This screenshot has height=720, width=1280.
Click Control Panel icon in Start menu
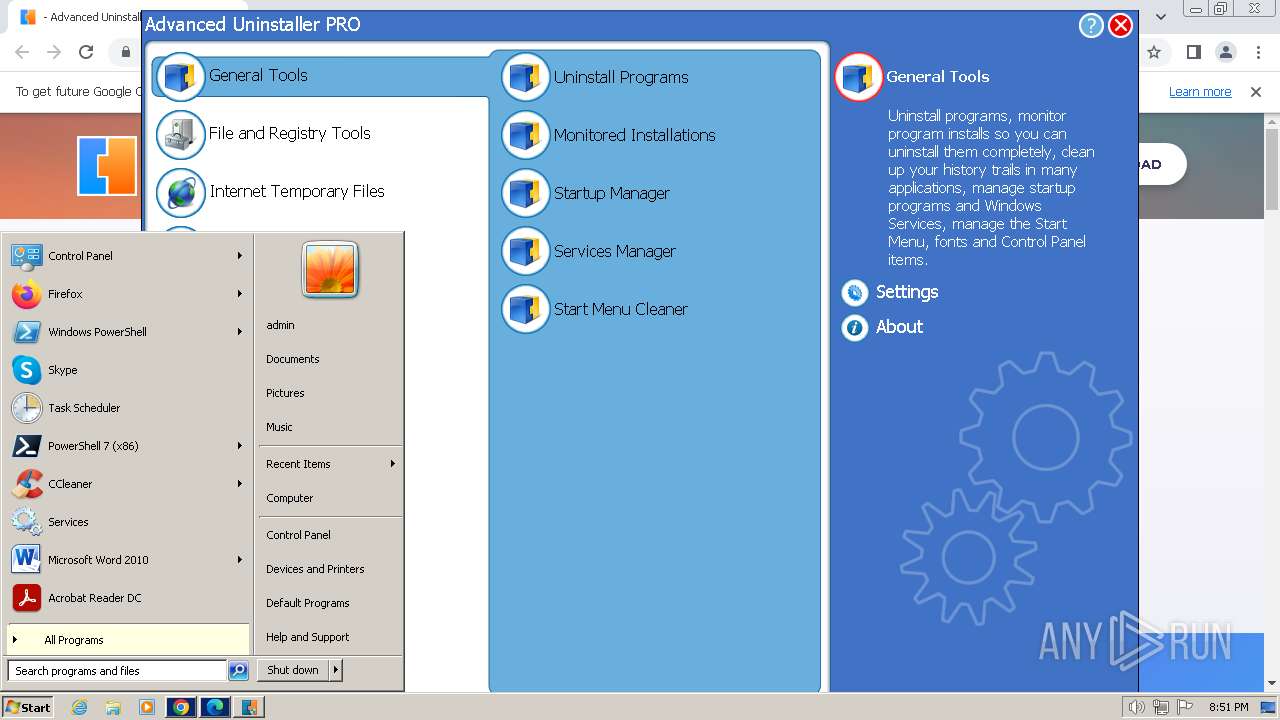pos(27,256)
